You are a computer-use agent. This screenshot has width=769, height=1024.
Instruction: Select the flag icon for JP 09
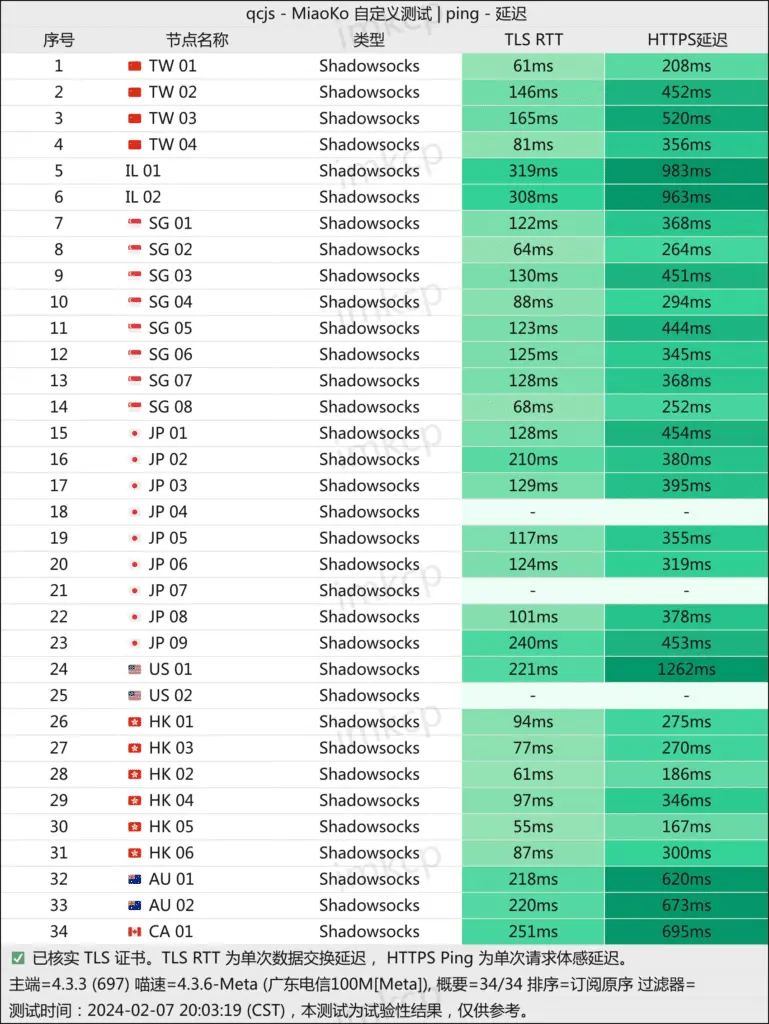click(x=135, y=643)
